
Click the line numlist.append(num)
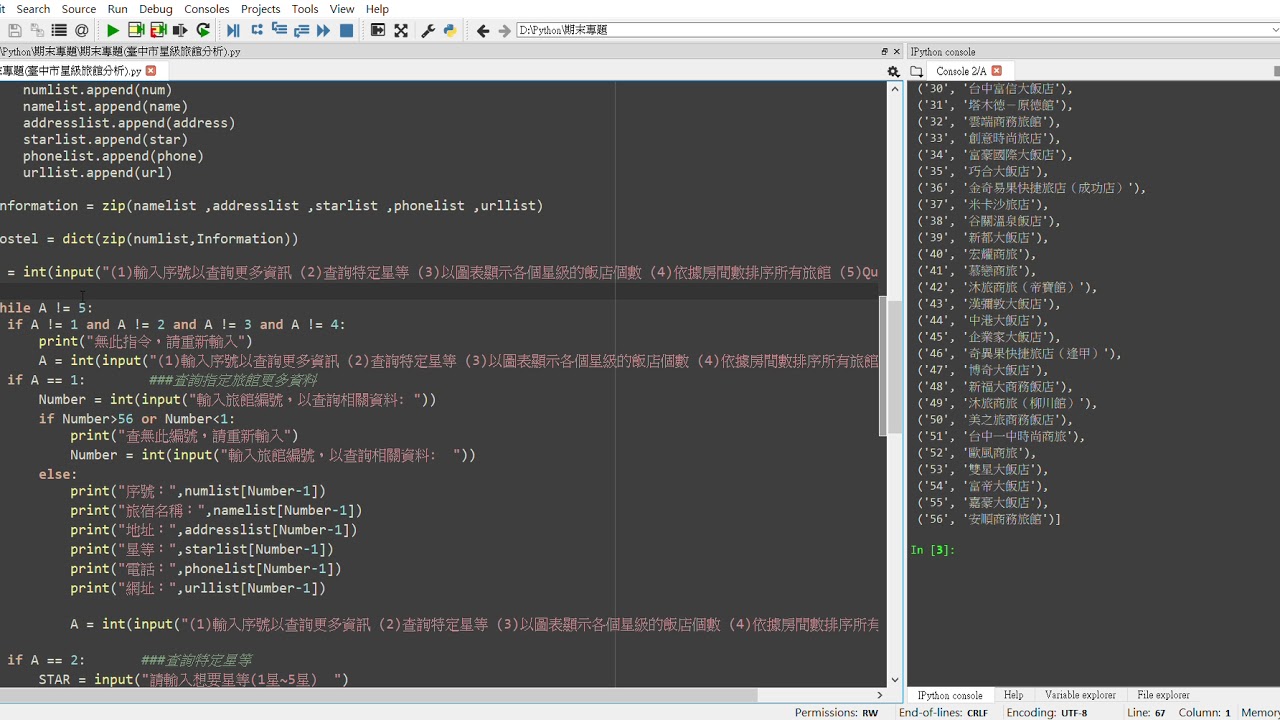97,90
